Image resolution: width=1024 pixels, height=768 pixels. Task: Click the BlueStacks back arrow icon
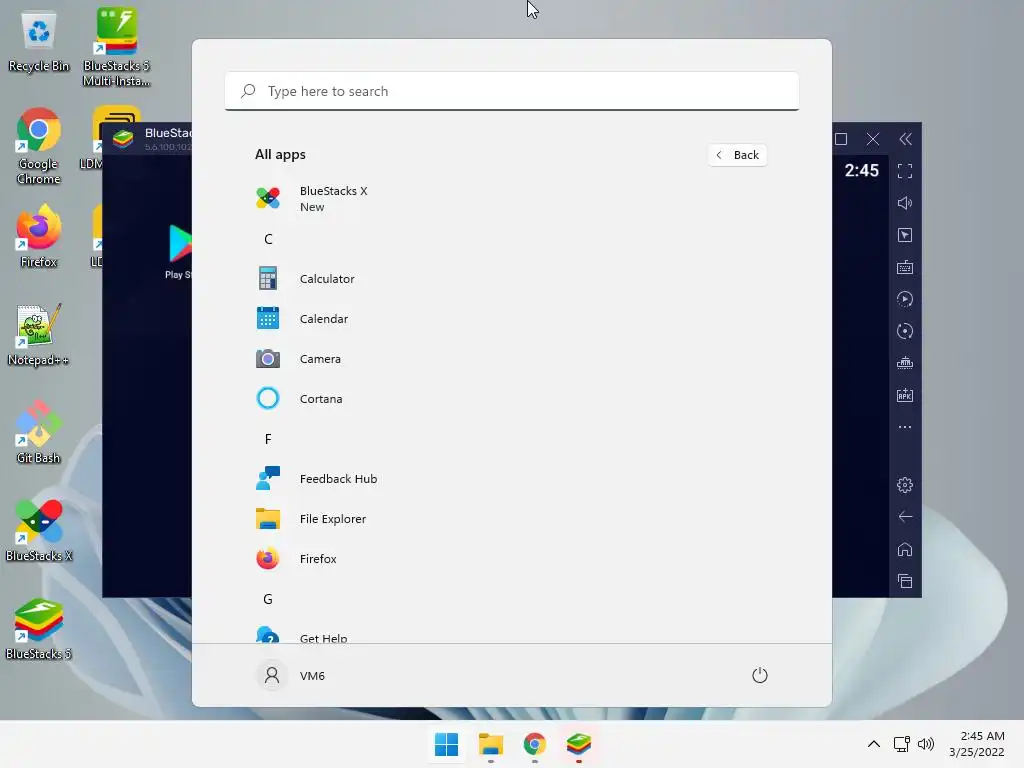pos(905,517)
